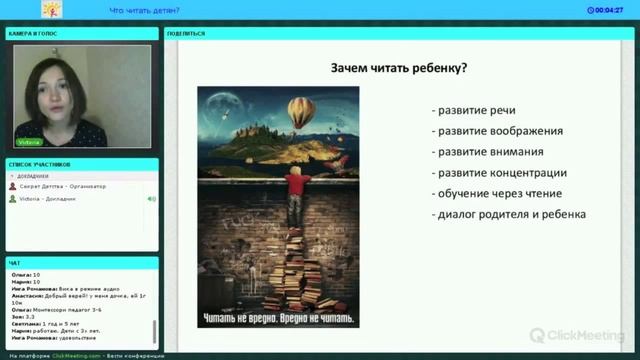Select the 'Victoria - Докладчик' participant row

pyautogui.click(x=82, y=199)
